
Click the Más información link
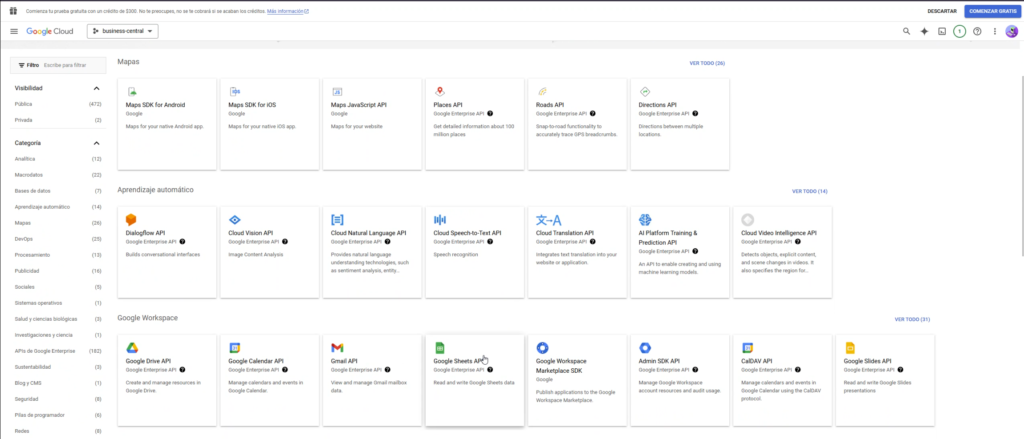[x=288, y=11]
